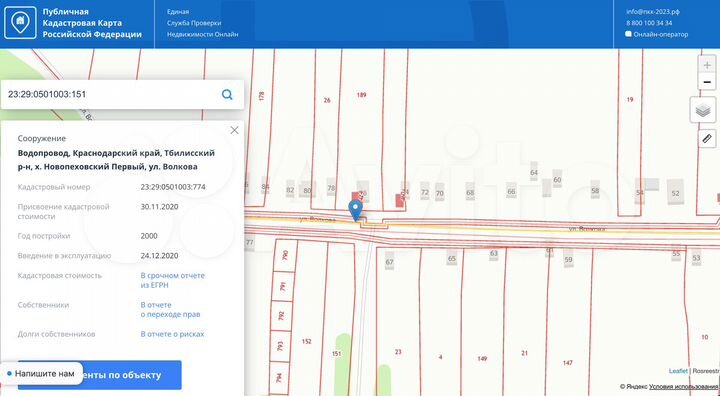Select parcel 4 on the map
Image resolution: width=720 pixels, height=396 pixels.
pyautogui.click(x=440, y=357)
